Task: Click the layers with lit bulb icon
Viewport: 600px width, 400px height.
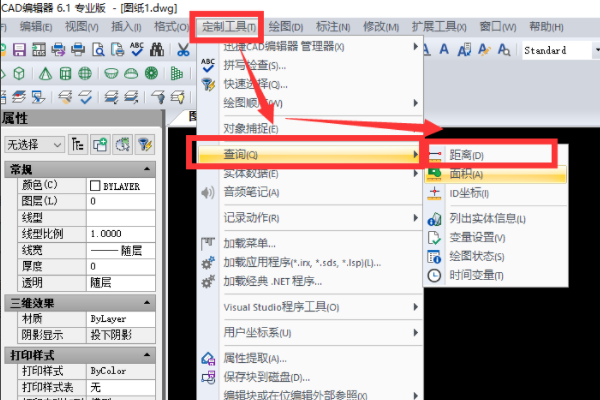Action: 178,97
